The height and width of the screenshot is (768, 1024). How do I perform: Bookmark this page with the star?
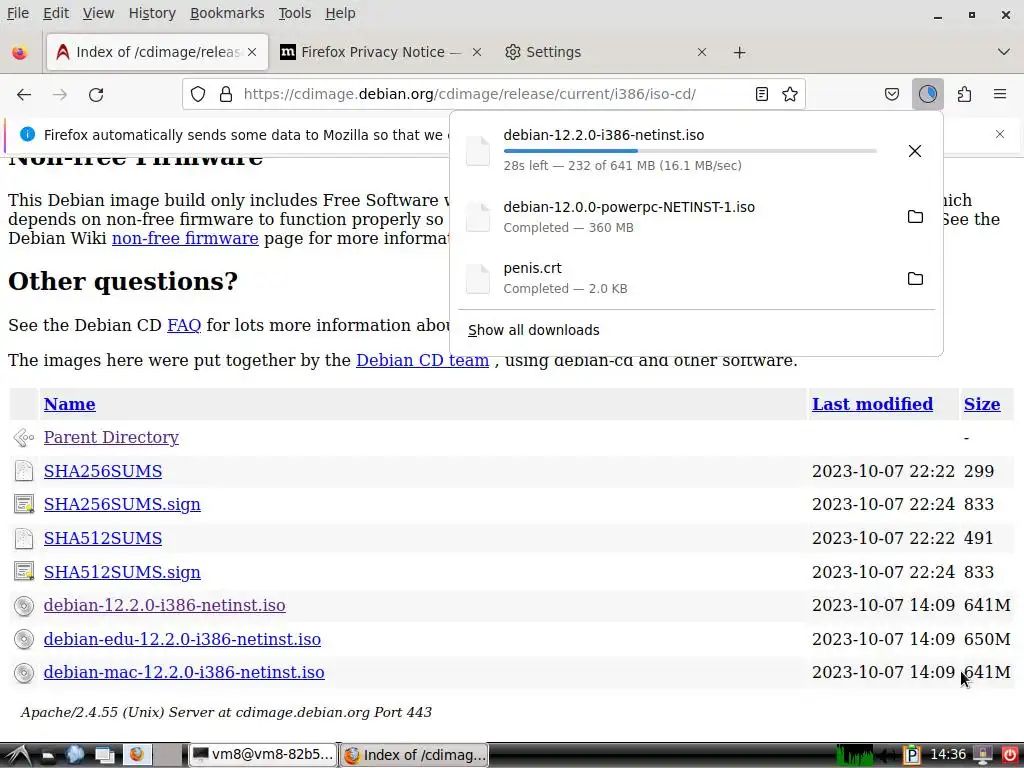[790, 95]
